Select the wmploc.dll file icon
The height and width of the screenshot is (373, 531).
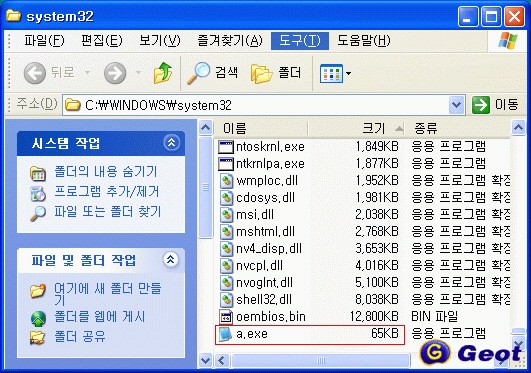point(226,181)
